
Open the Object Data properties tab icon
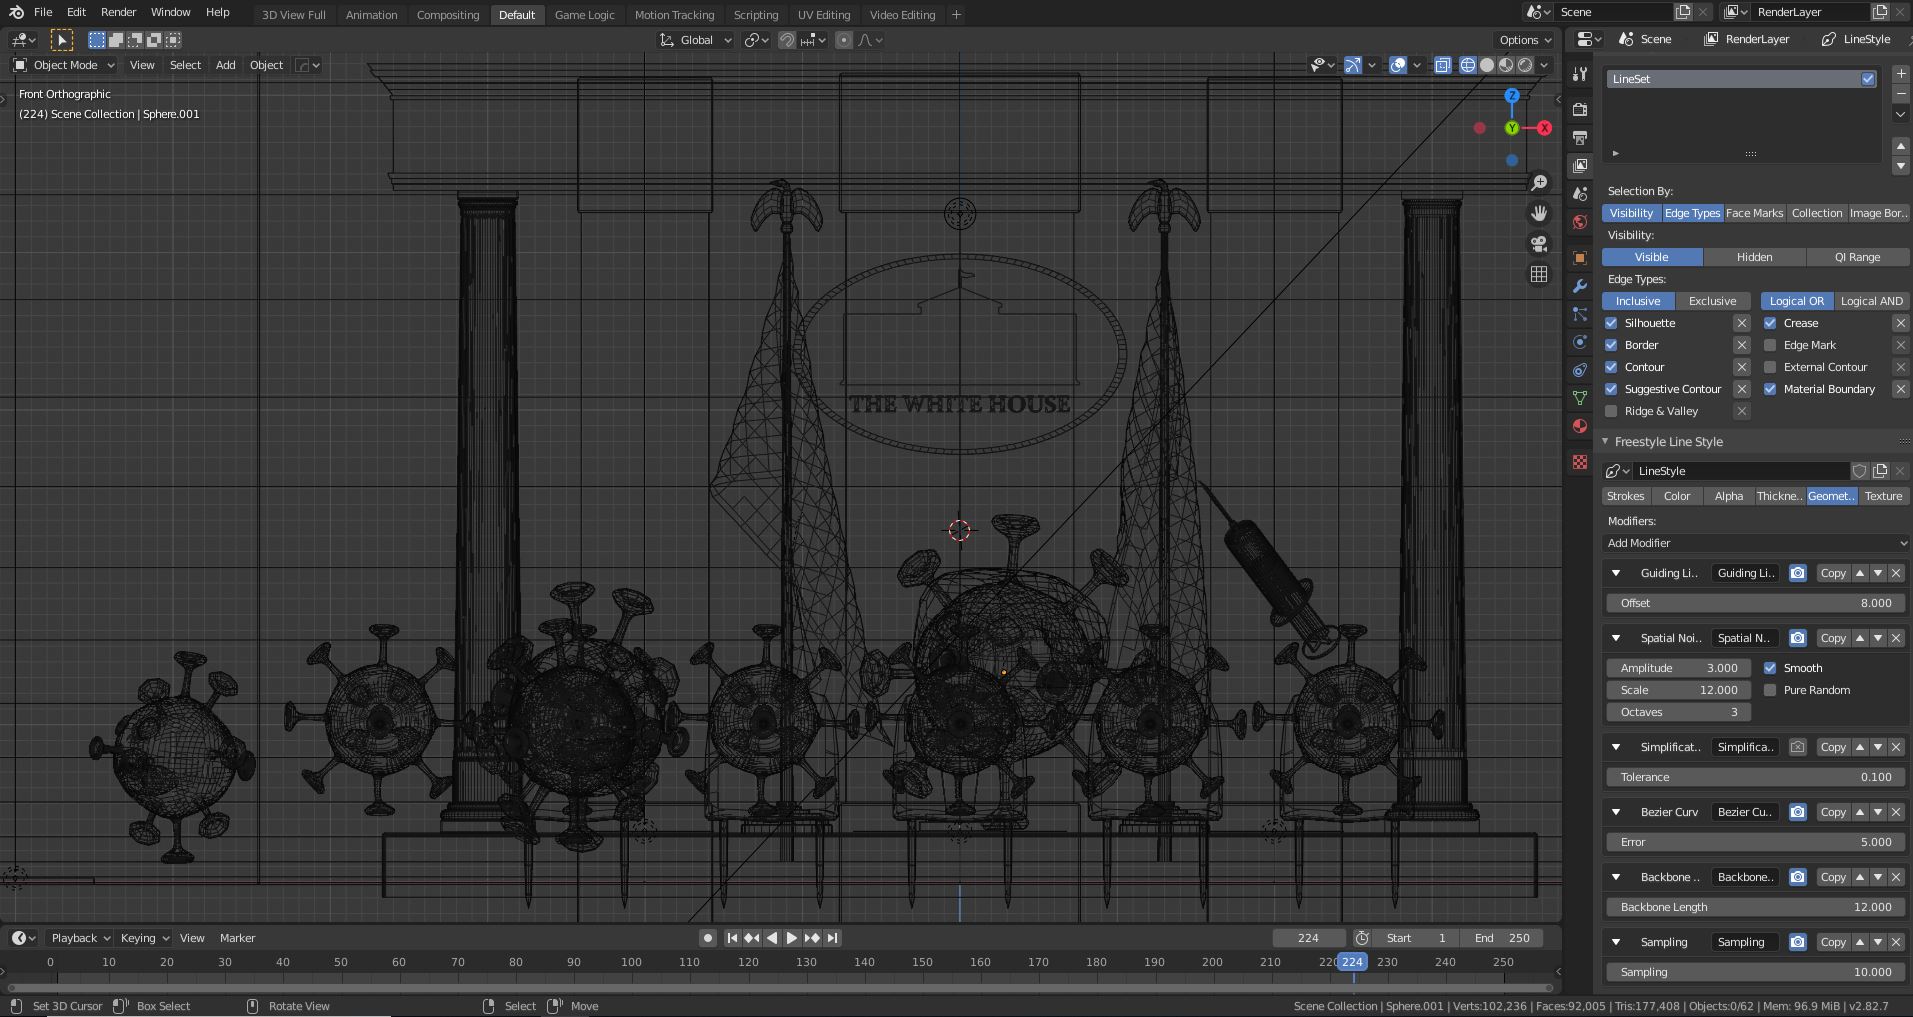click(x=1580, y=398)
